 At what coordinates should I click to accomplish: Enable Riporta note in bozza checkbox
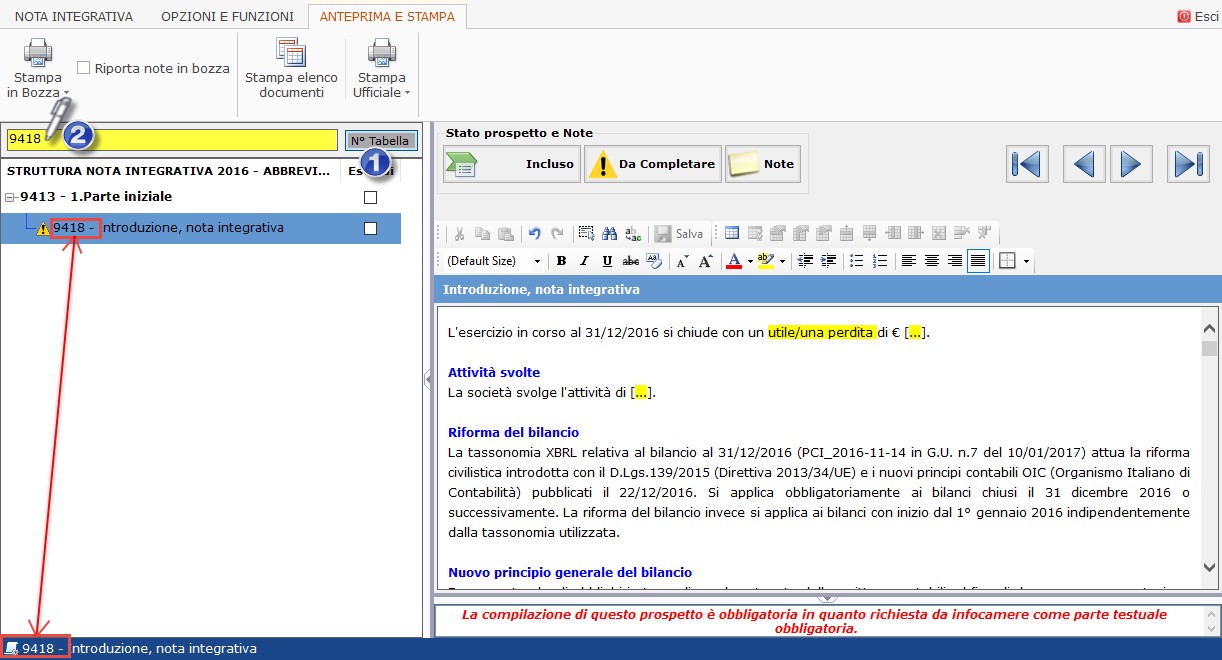[x=84, y=68]
